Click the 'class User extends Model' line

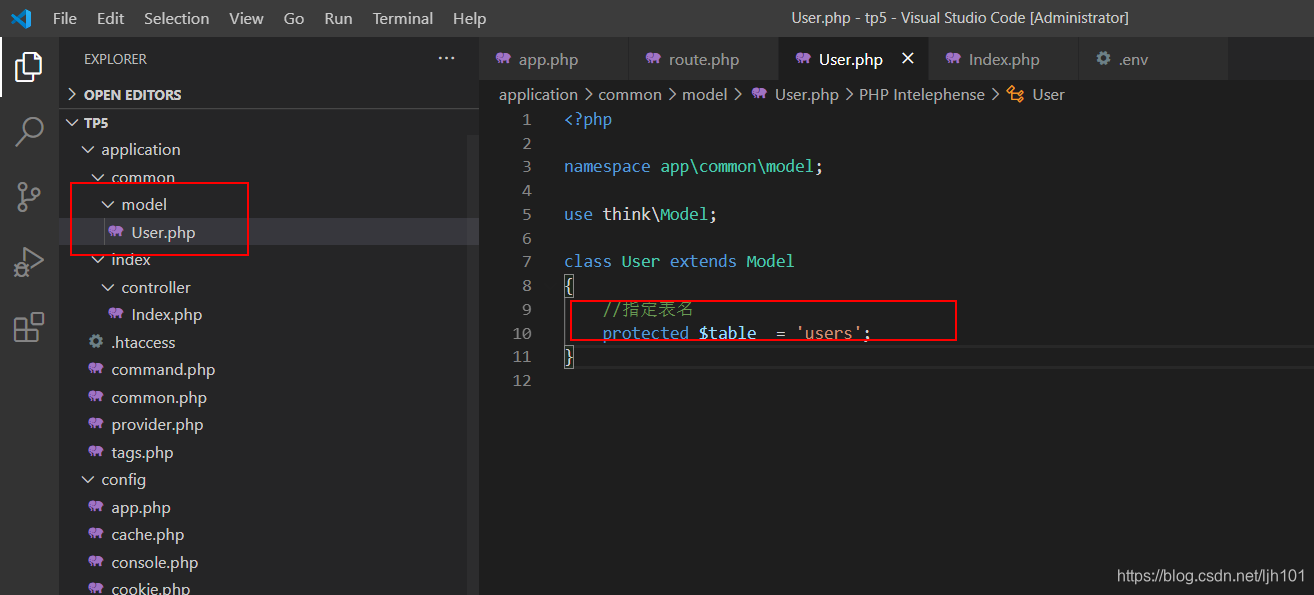pos(679,261)
